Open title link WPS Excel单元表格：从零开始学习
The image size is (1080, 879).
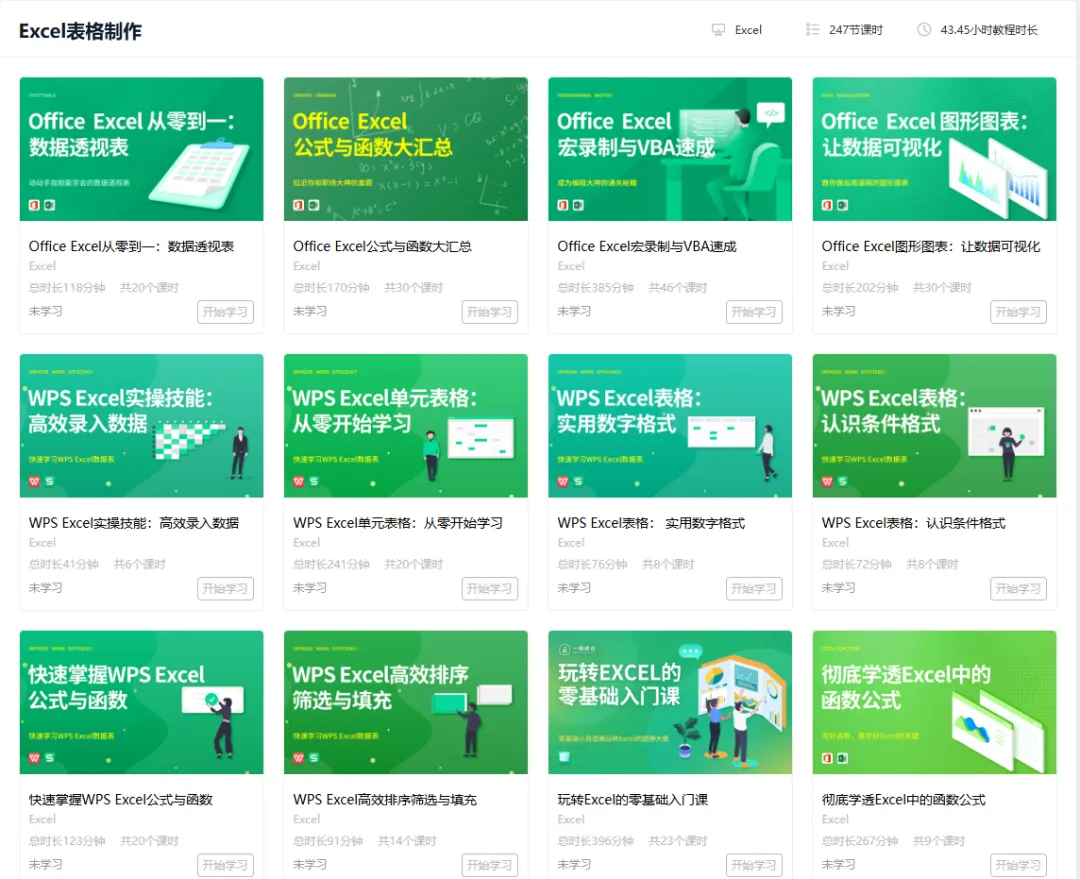click(398, 524)
